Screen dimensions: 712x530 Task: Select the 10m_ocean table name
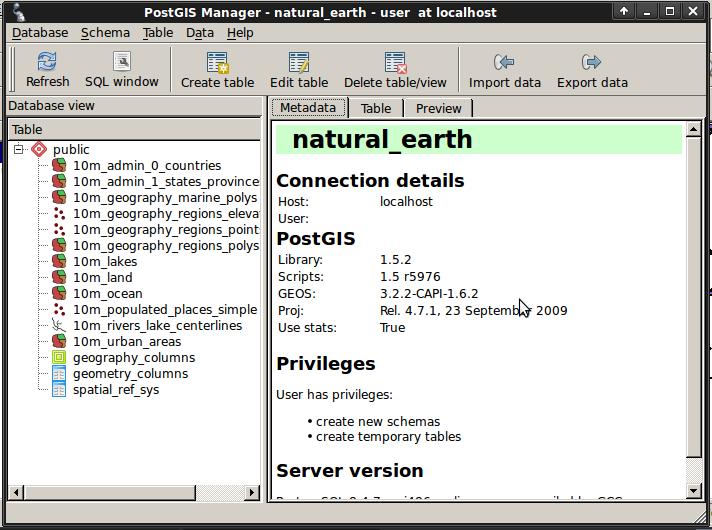108,293
